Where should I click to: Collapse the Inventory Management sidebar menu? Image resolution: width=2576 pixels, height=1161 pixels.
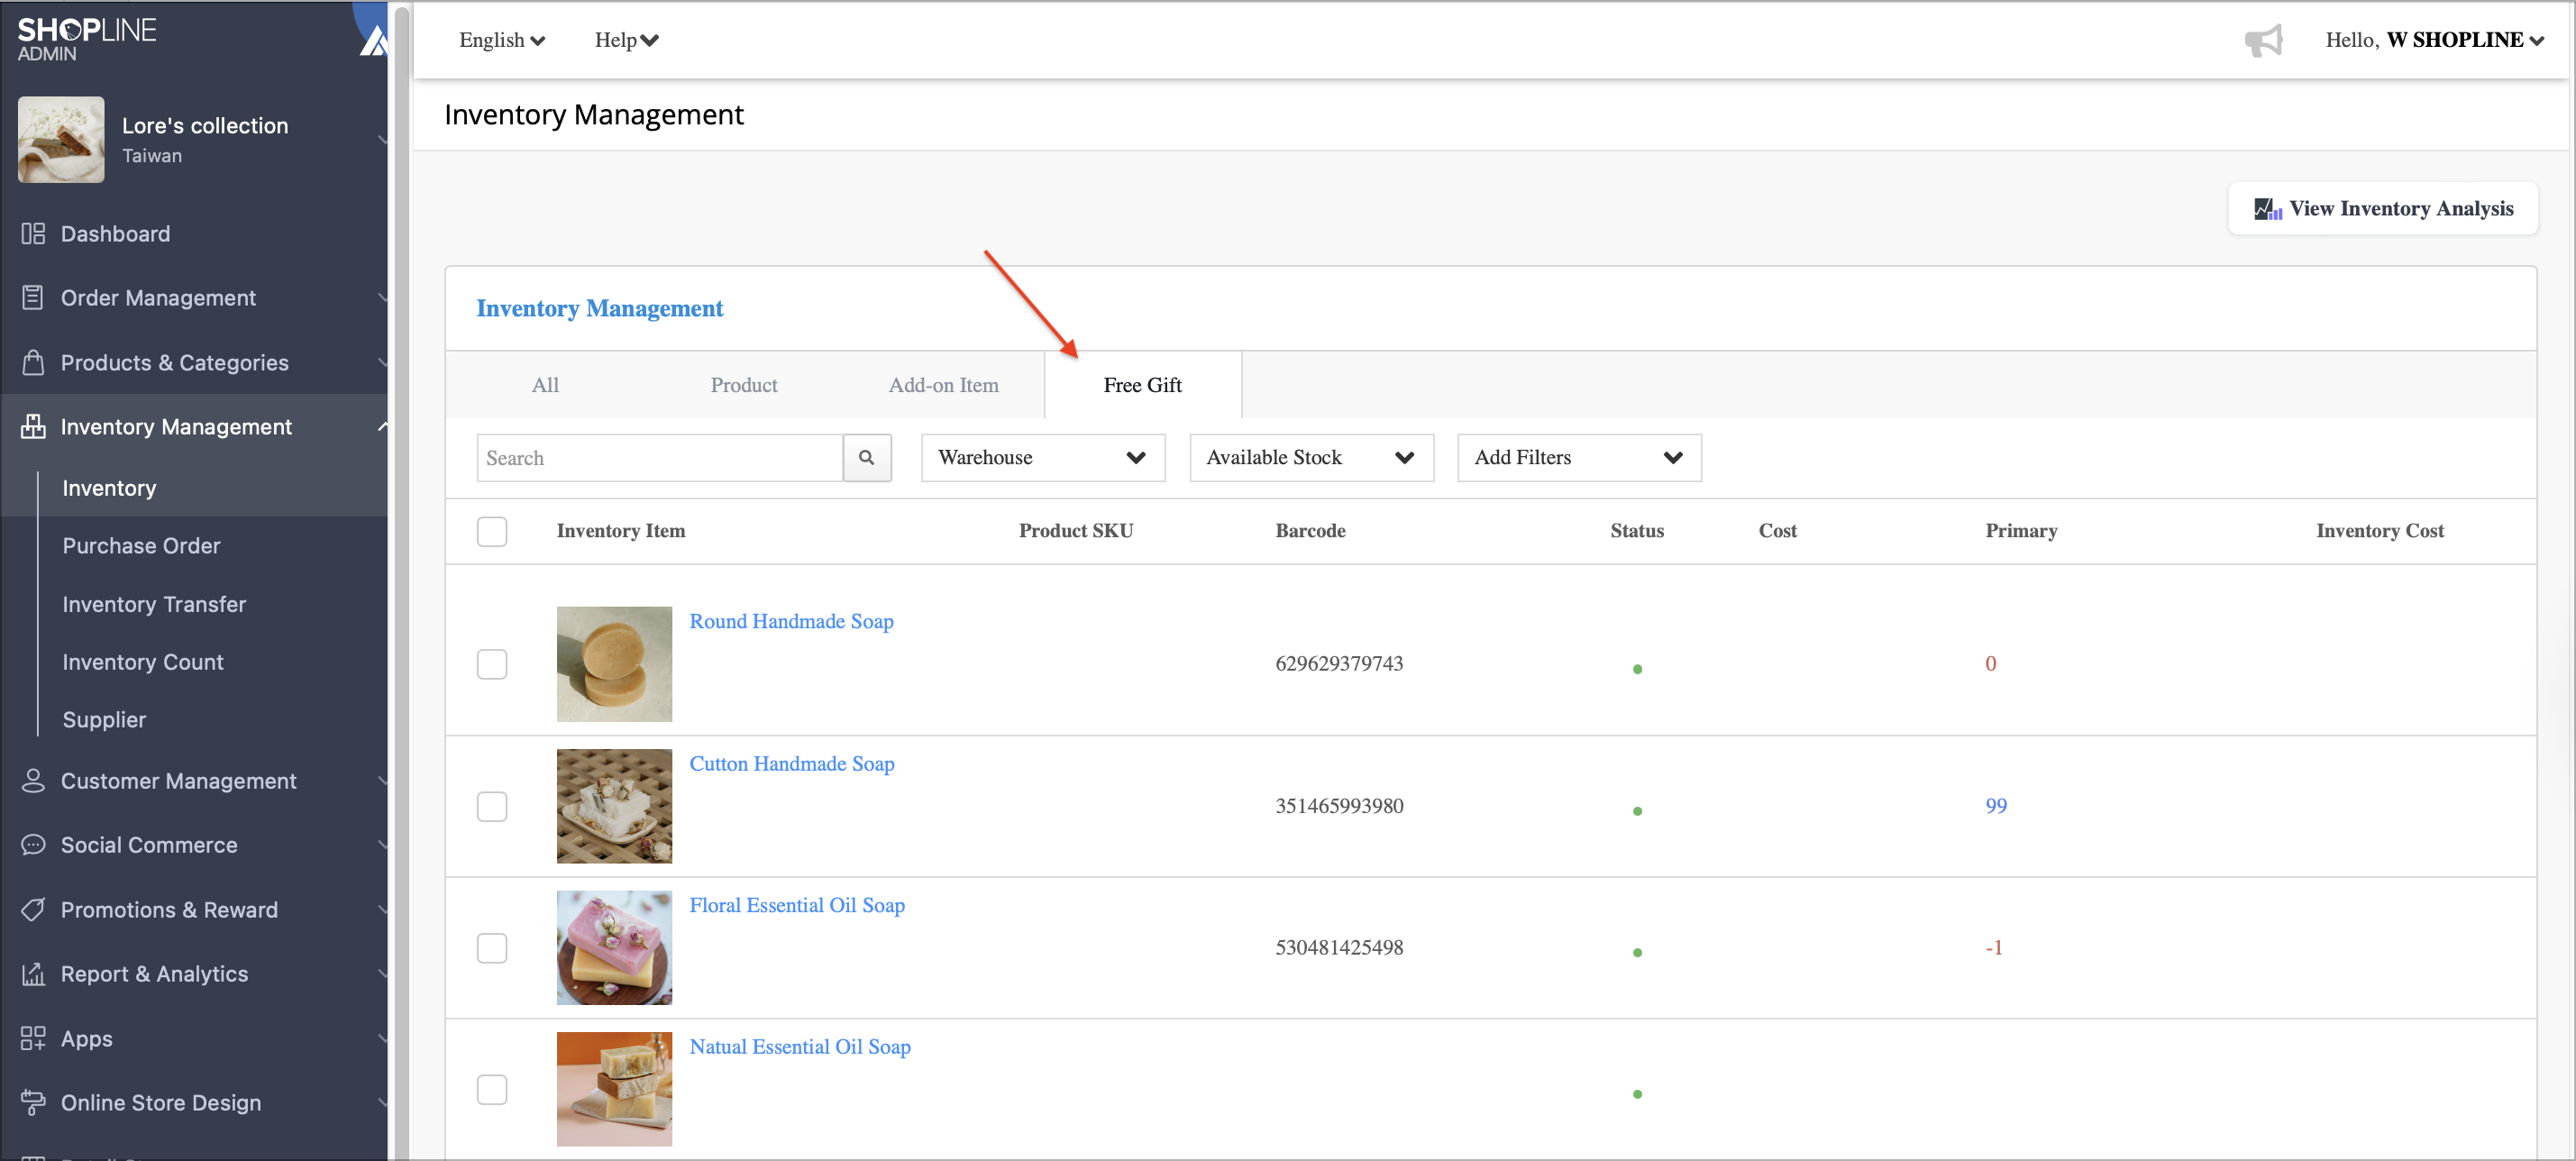click(382, 426)
